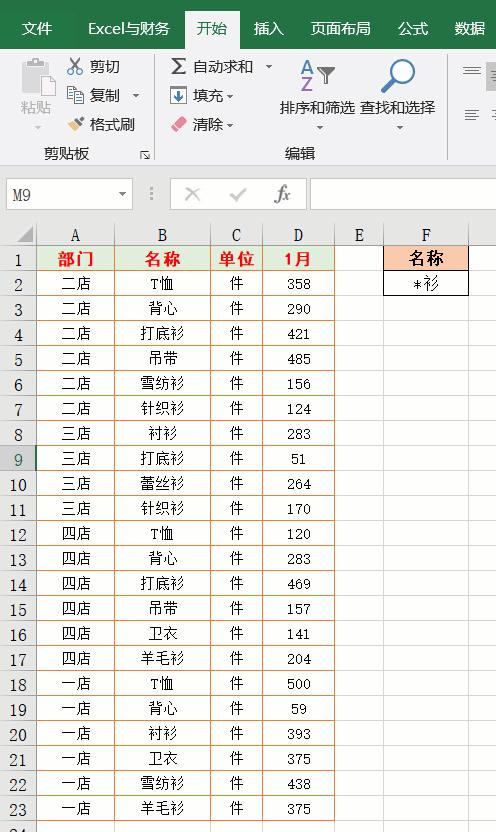Switch to Excel与财务 tab
The height and width of the screenshot is (832, 496).
point(129,28)
